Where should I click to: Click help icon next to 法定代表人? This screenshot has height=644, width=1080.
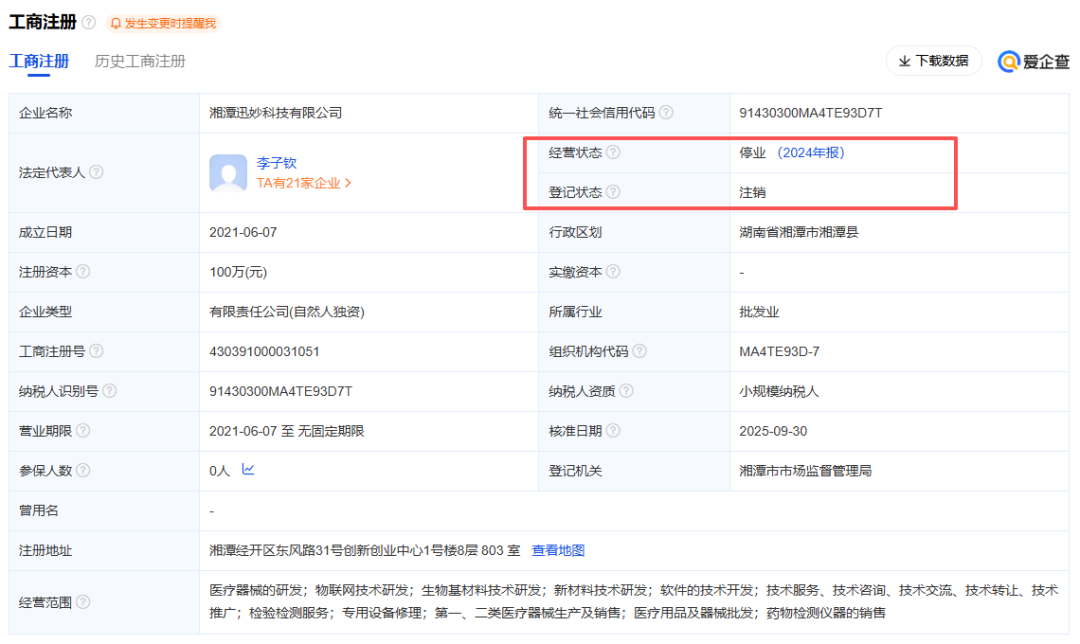[96, 172]
